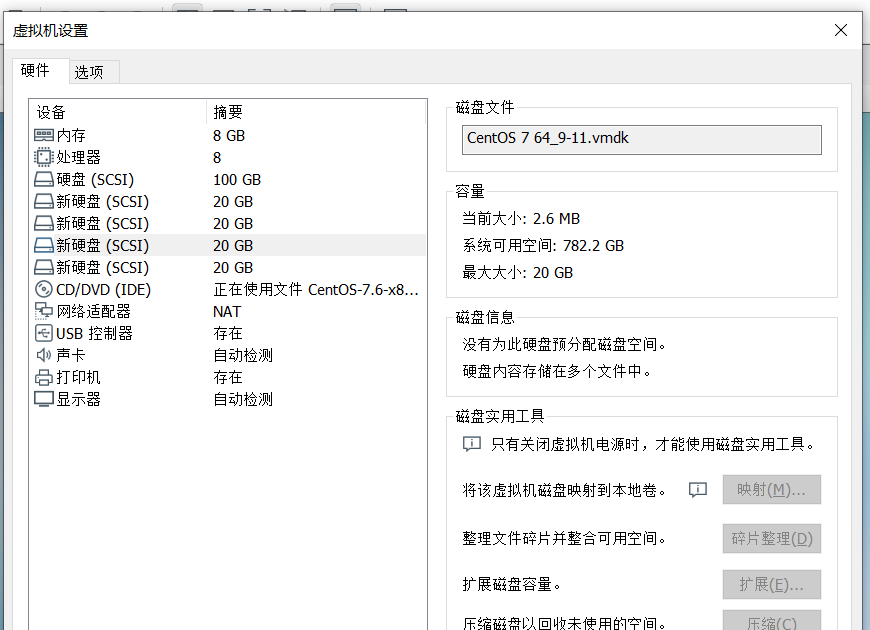Click the 压缩(C) compact button
The width and height of the screenshot is (870, 630).
[x=771, y=621]
